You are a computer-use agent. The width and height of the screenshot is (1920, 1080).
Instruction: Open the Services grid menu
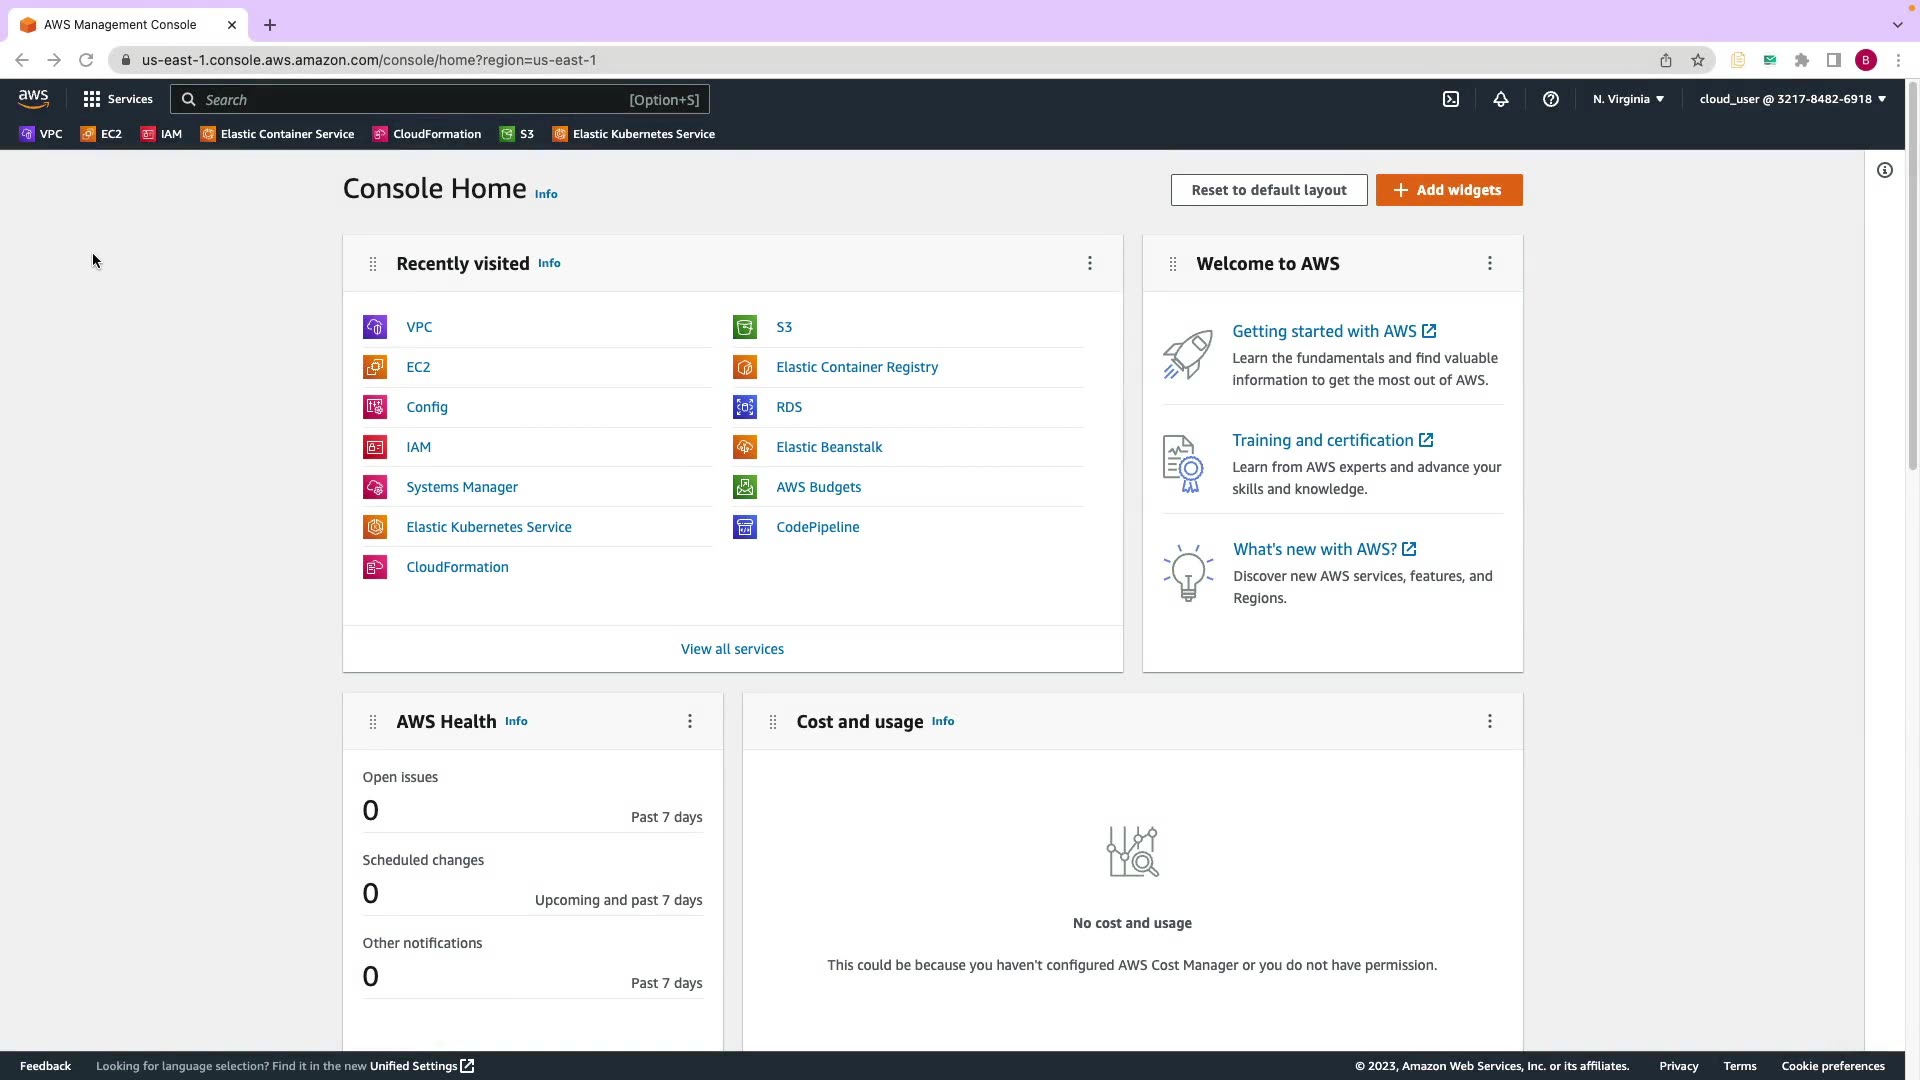tap(118, 99)
